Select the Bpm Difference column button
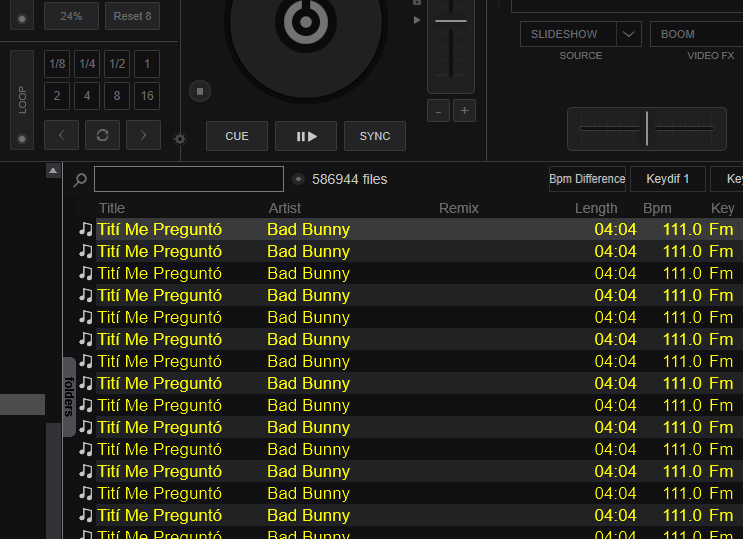The image size is (743, 539). pyautogui.click(x=587, y=179)
